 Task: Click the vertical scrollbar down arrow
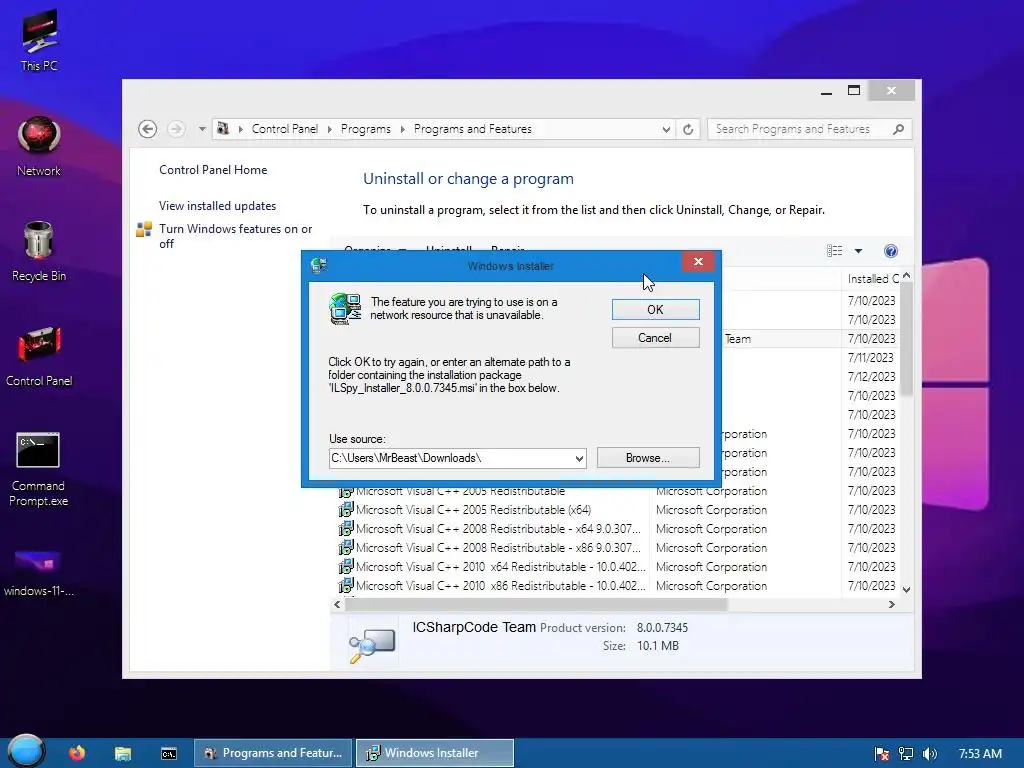tap(906, 589)
